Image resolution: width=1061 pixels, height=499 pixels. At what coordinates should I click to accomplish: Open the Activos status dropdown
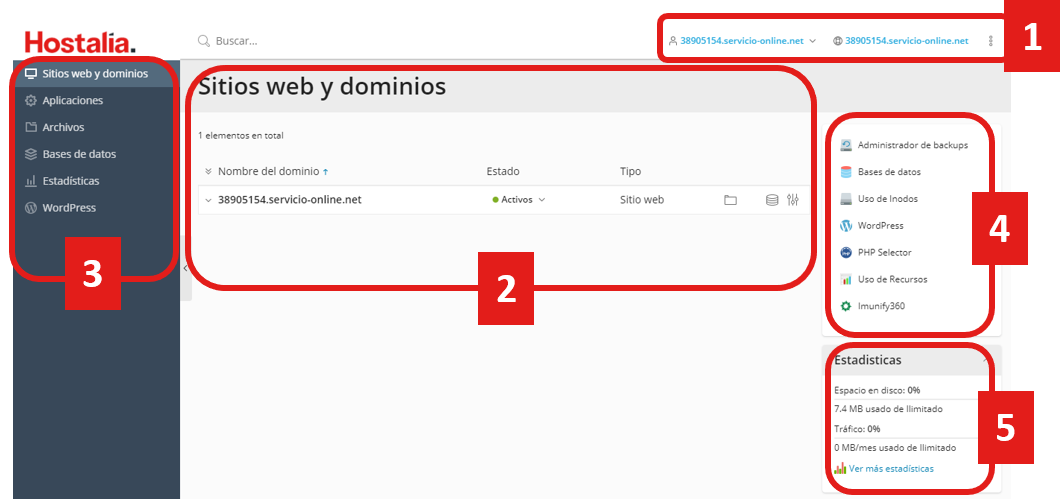(519, 200)
